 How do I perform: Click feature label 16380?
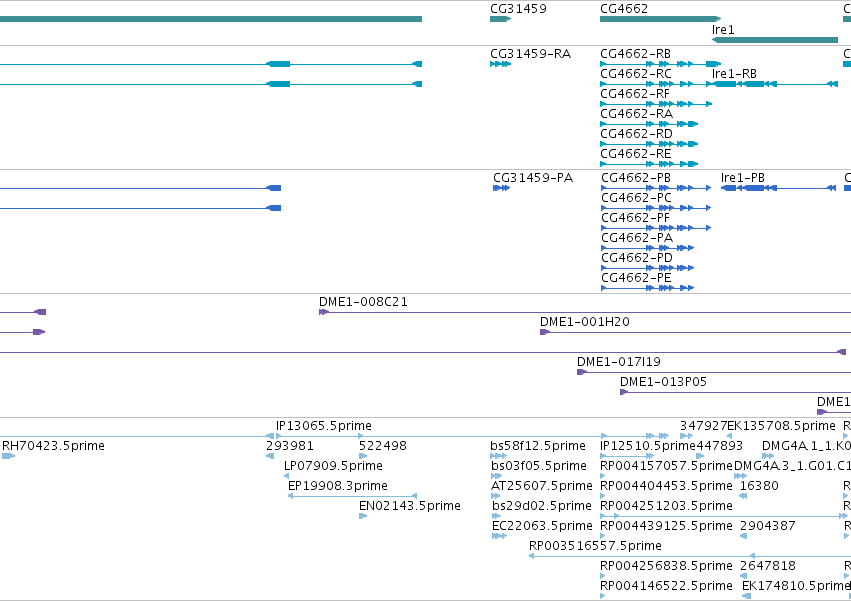tap(759, 486)
